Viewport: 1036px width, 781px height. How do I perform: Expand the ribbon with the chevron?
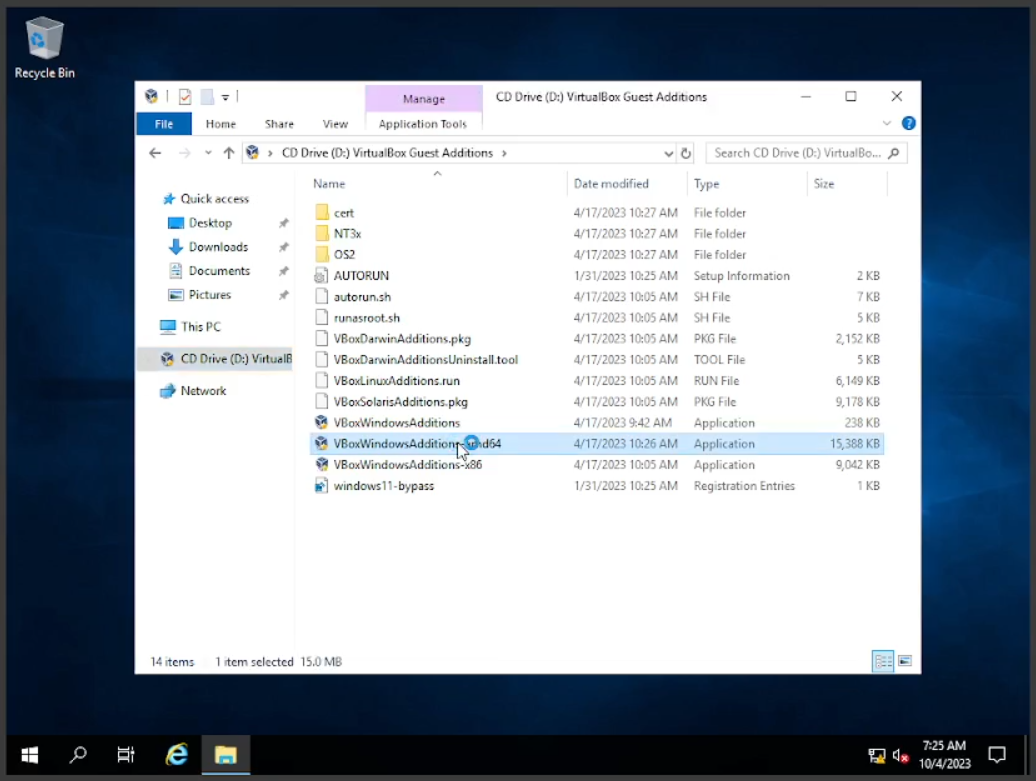click(x=886, y=123)
